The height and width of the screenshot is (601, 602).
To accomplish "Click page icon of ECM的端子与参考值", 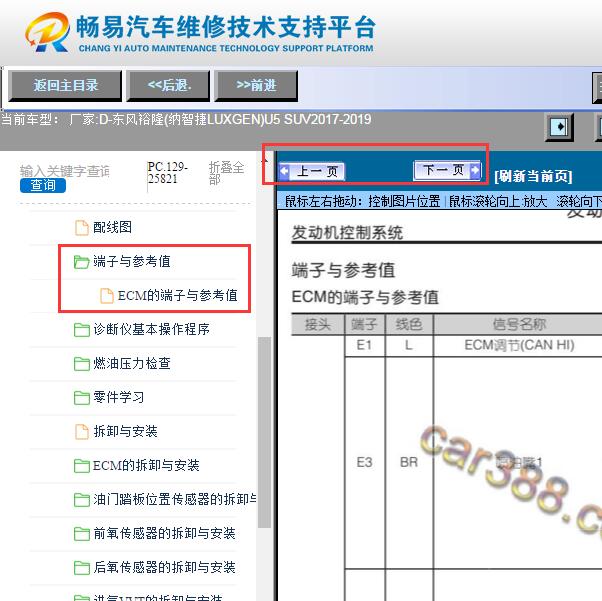I will [107, 296].
